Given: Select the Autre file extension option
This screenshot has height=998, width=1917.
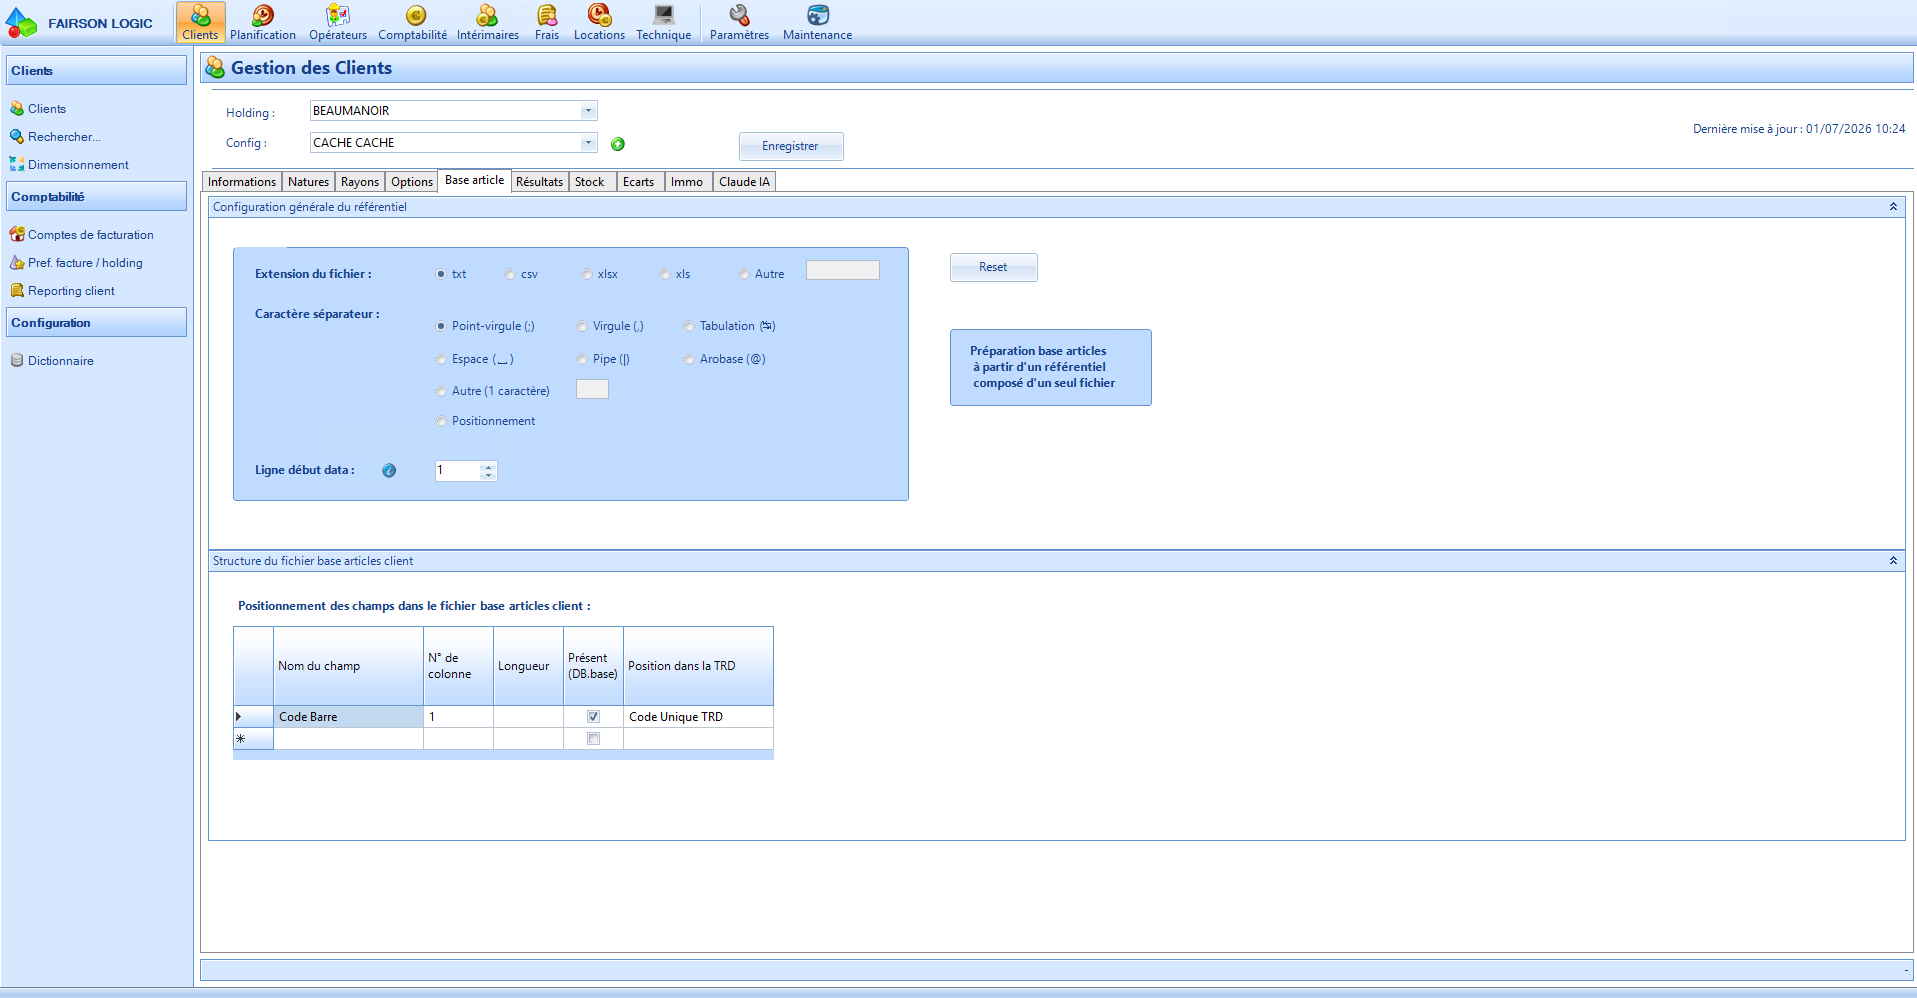Looking at the screenshot, I should [744, 274].
